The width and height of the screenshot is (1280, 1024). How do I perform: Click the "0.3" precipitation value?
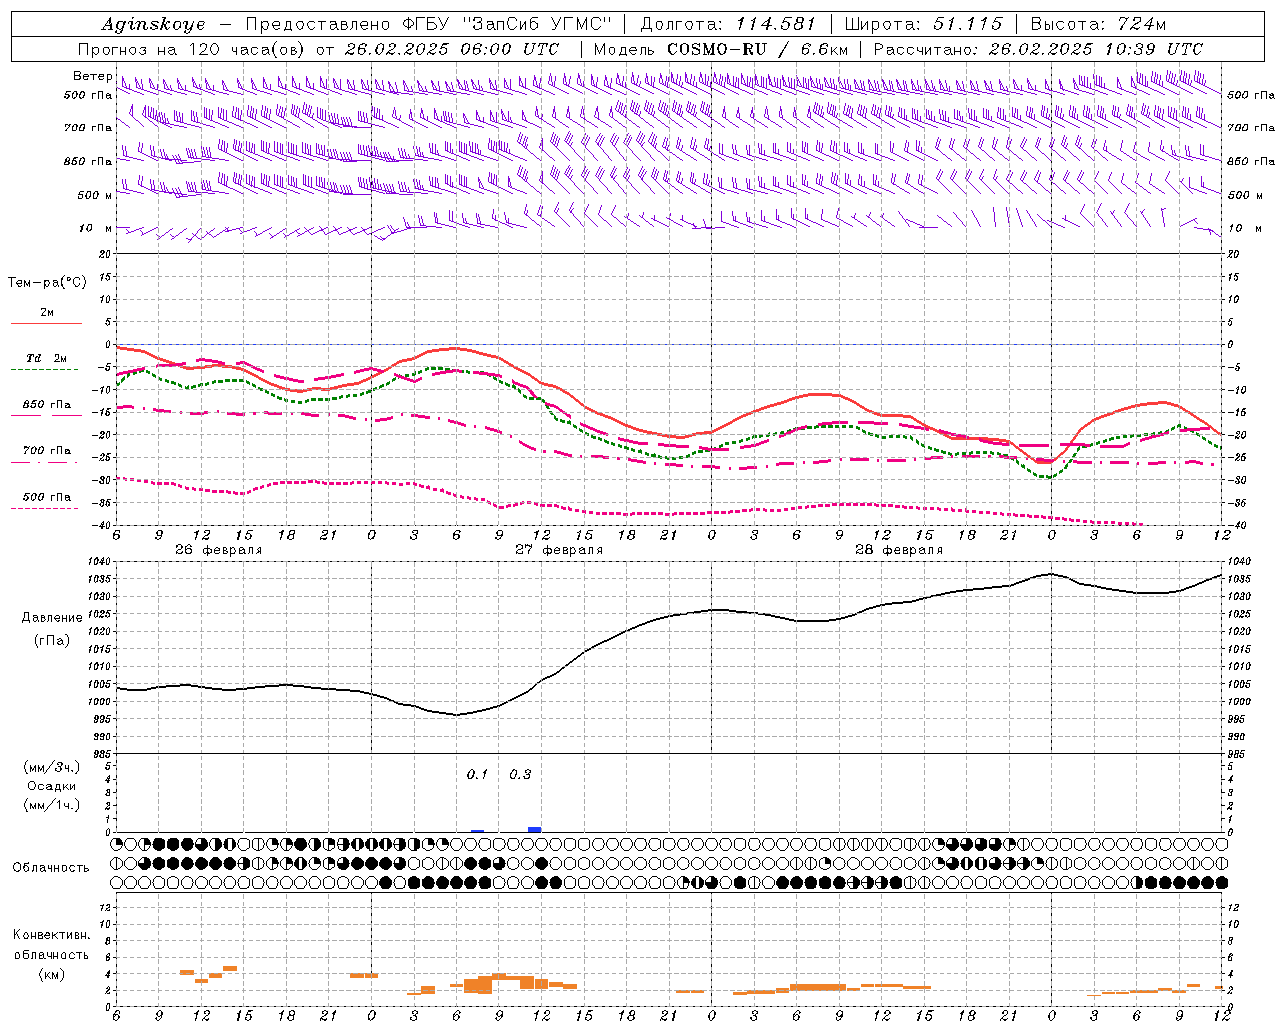[x=520, y=775]
